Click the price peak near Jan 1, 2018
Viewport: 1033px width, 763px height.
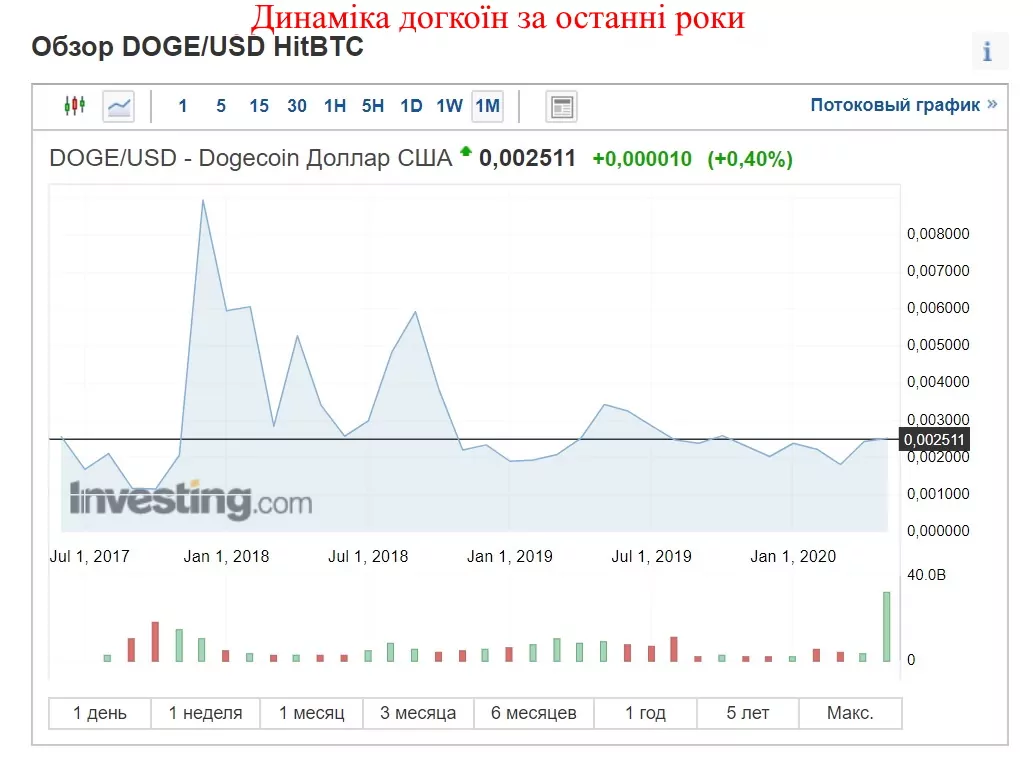tap(203, 200)
